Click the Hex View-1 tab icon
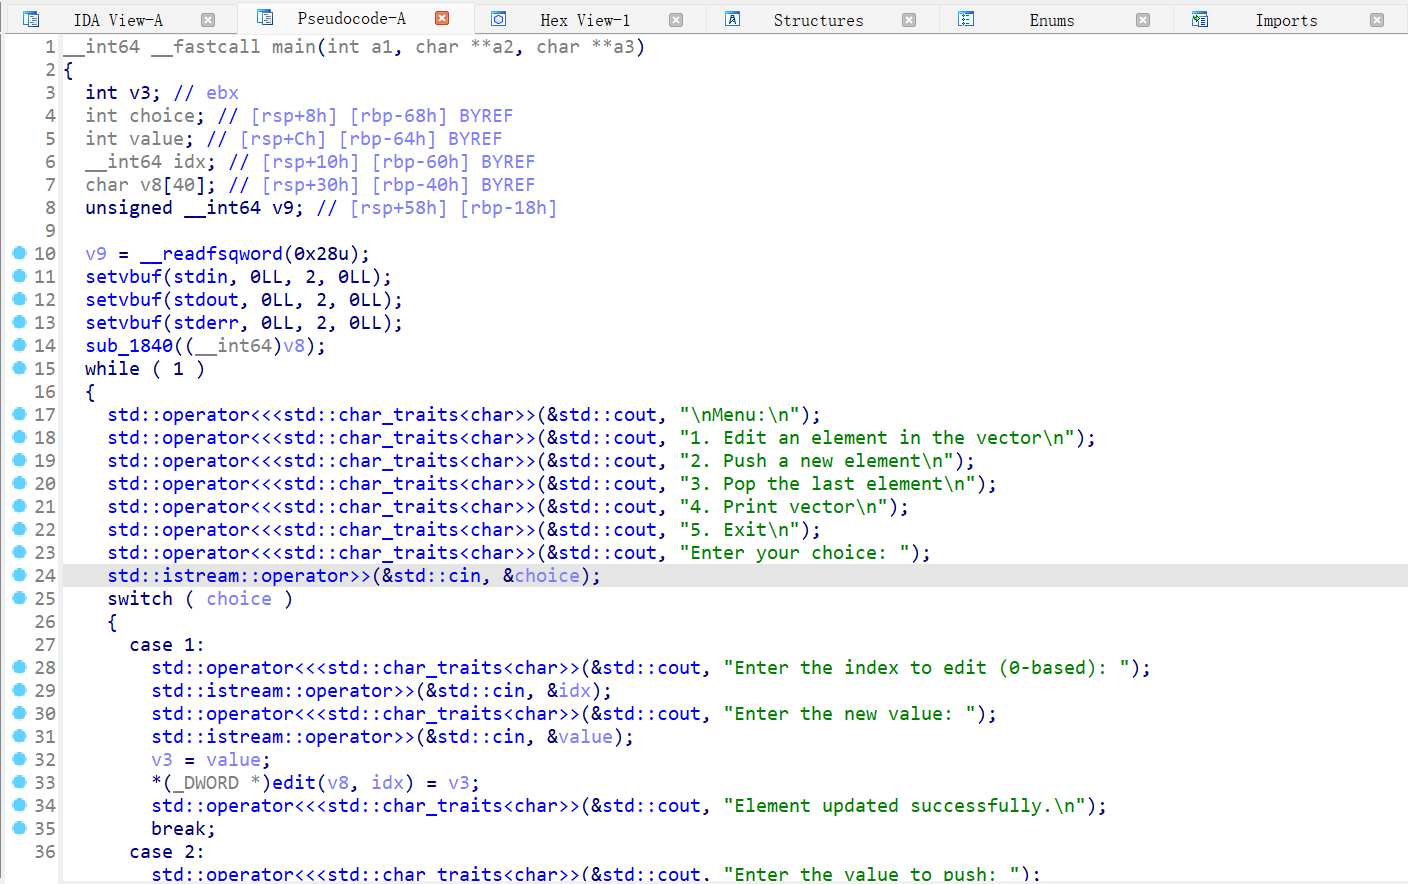This screenshot has height=884, width=1408. click(499, 19)
